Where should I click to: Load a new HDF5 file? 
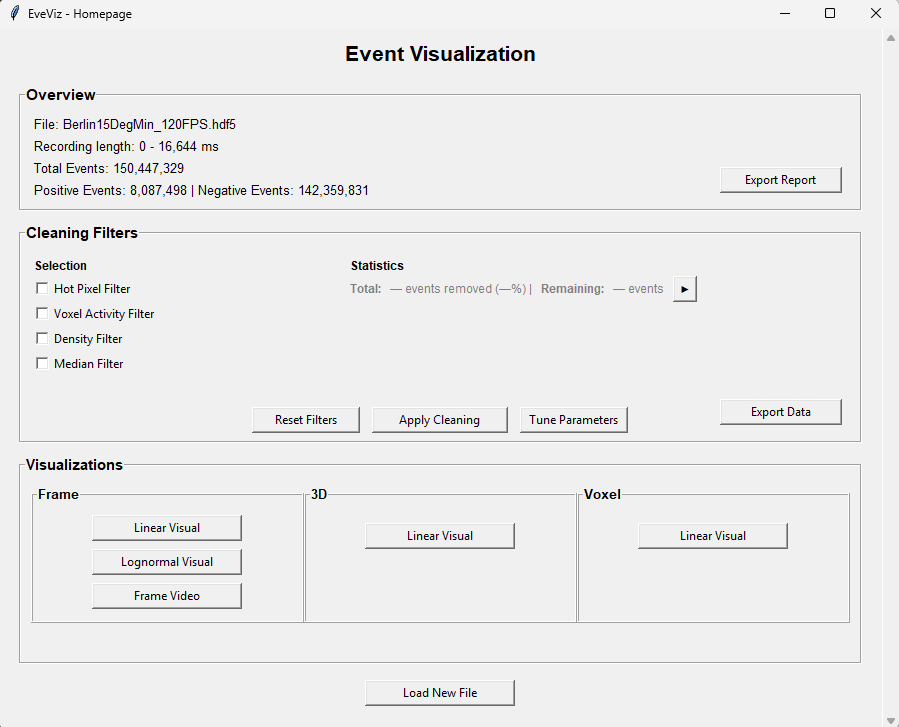(440, 692)
